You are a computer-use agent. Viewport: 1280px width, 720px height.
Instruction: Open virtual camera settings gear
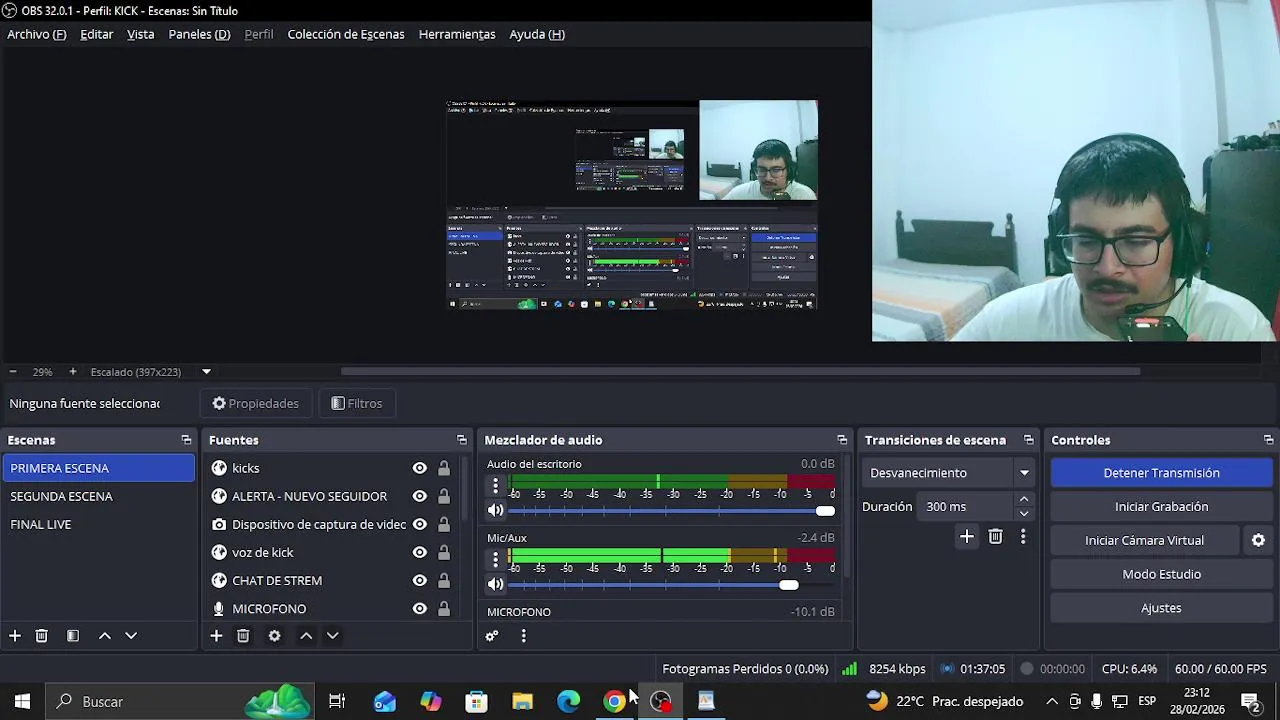click(x=1258, y=540)
